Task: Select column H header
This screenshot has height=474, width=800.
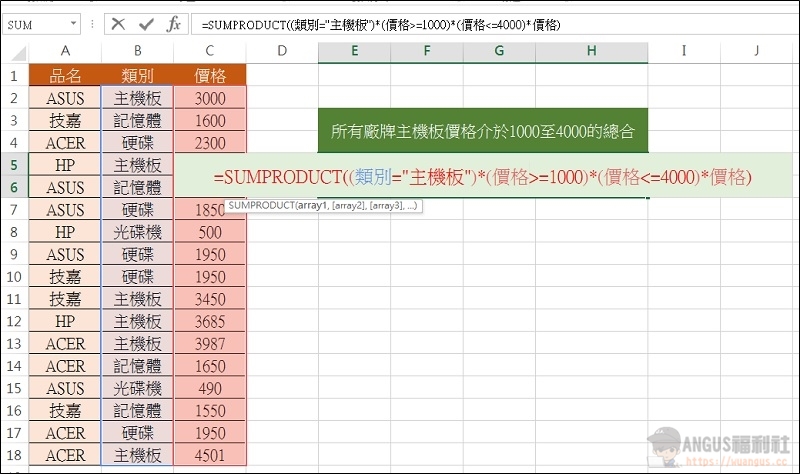Action: [x=592, y=51]
